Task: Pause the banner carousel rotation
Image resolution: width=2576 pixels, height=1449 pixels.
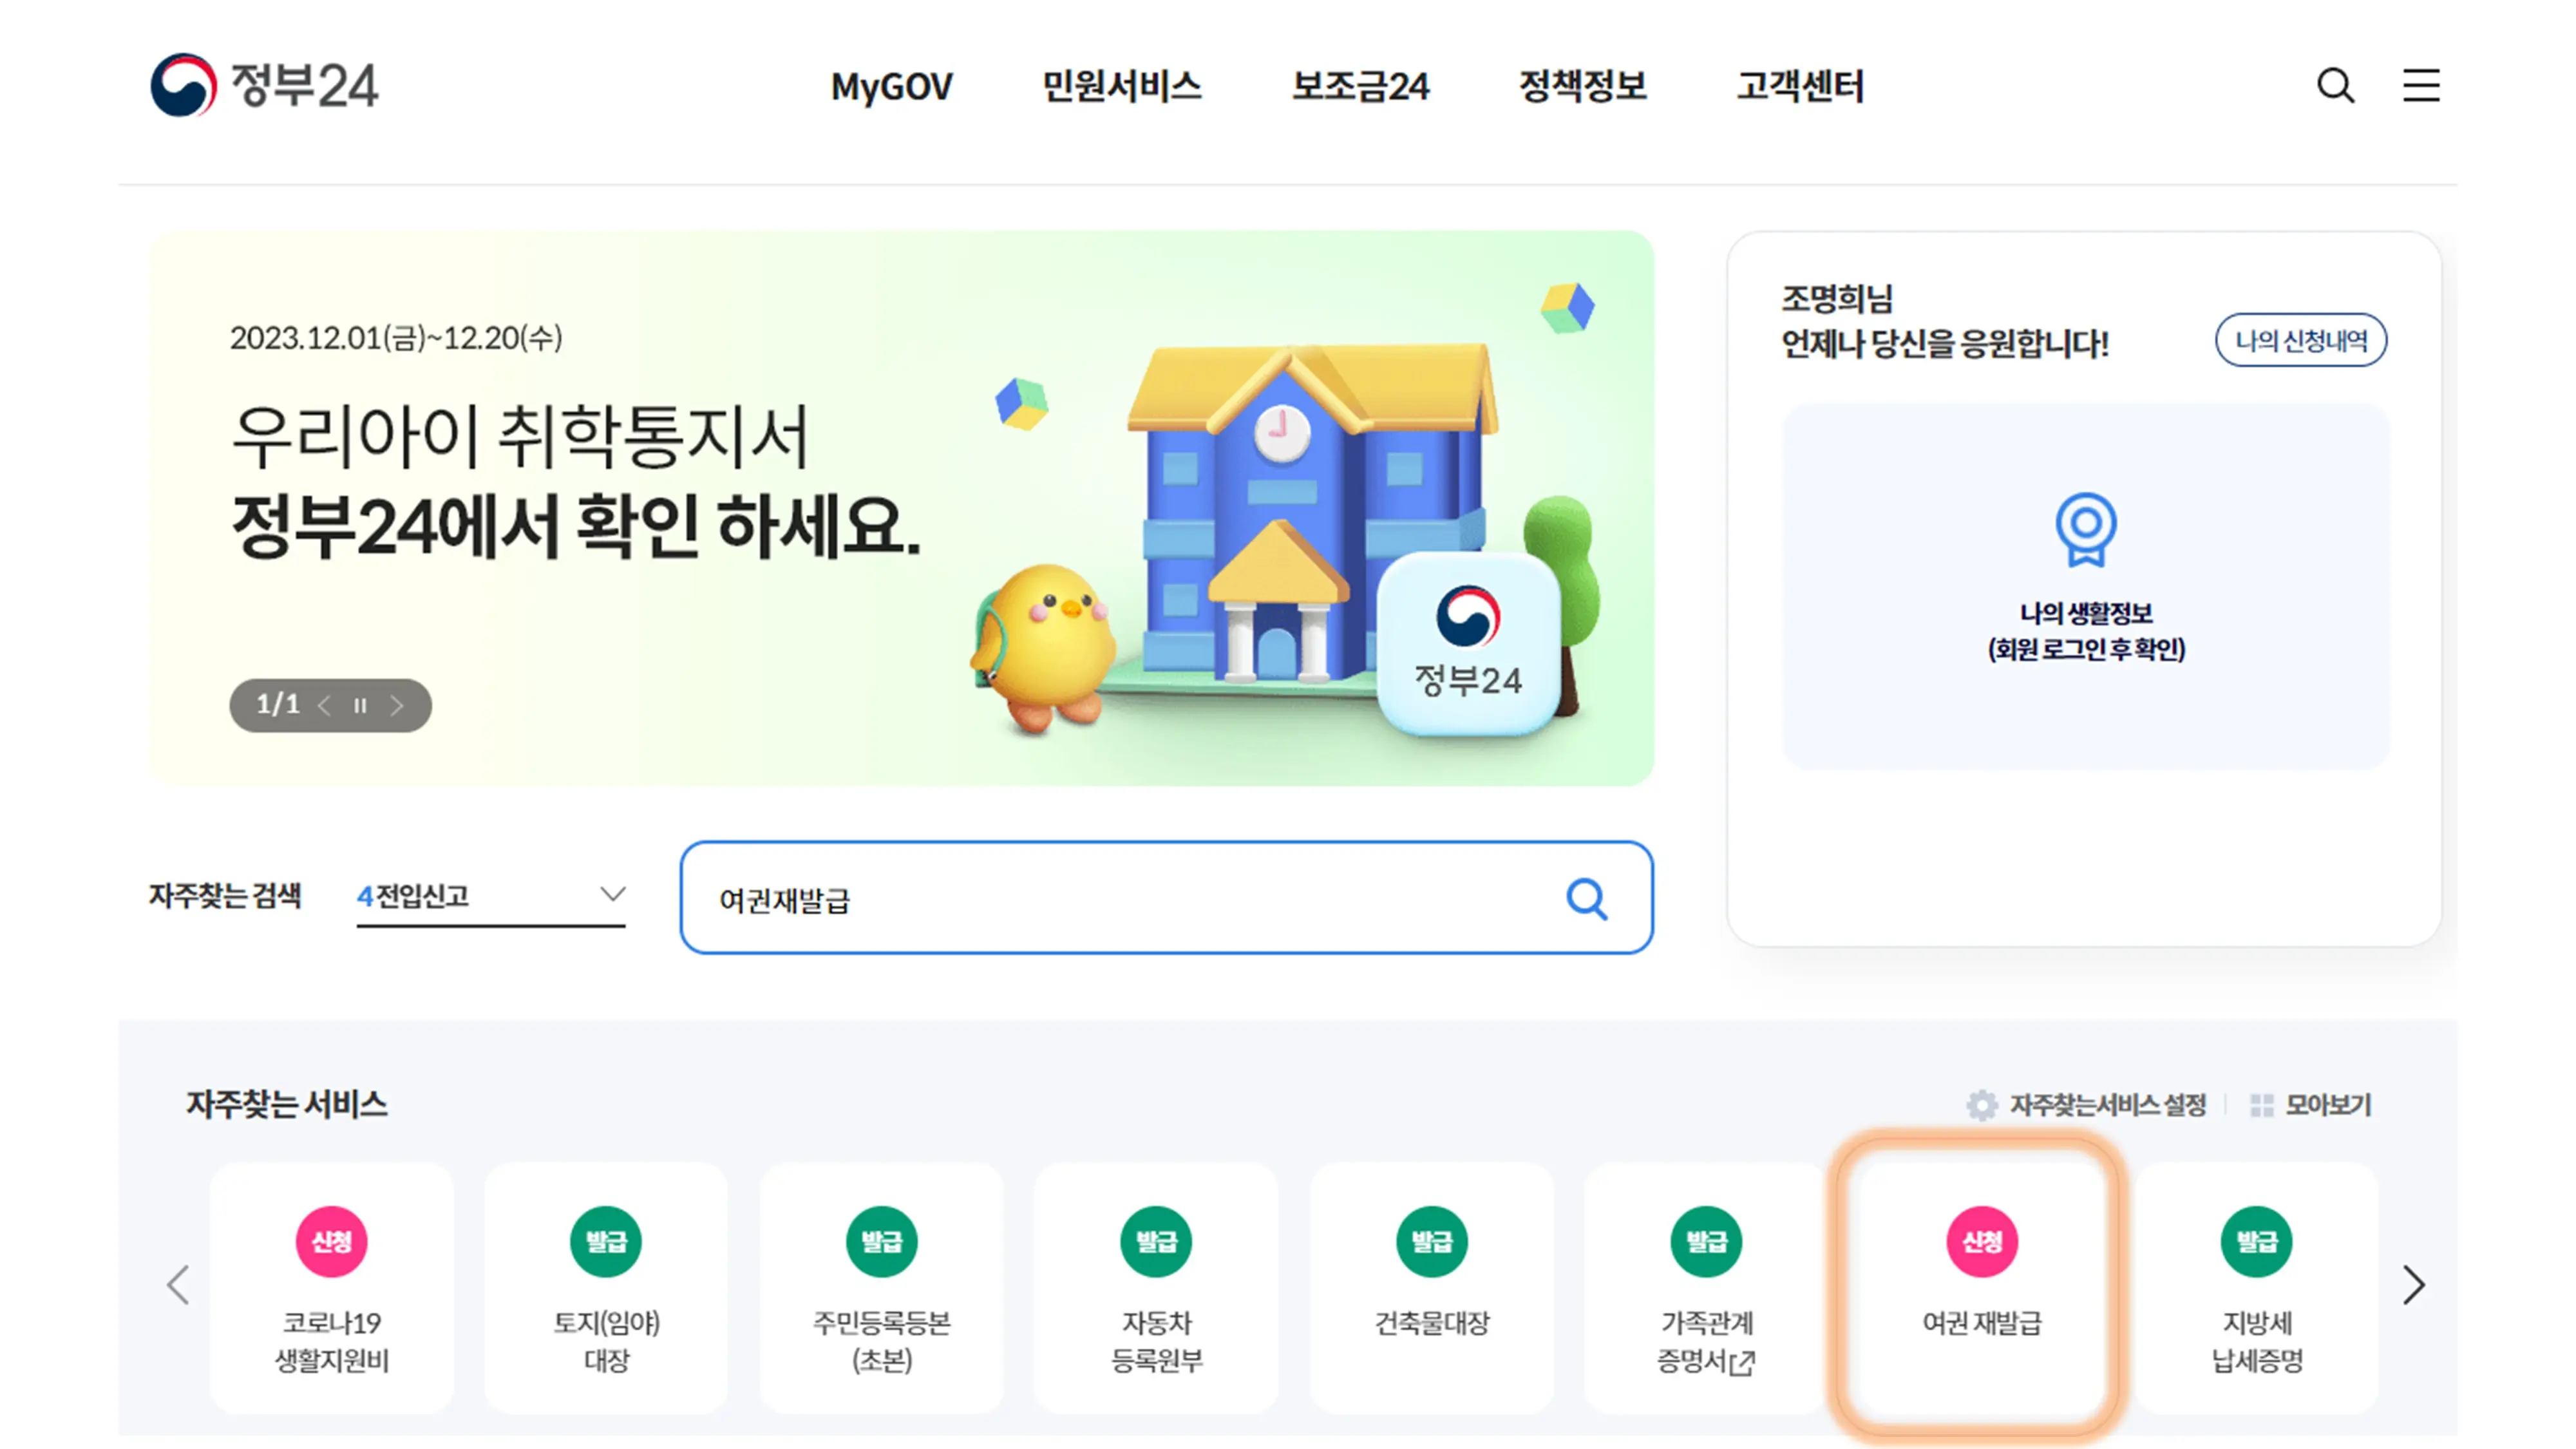Action: coord(361,705)
